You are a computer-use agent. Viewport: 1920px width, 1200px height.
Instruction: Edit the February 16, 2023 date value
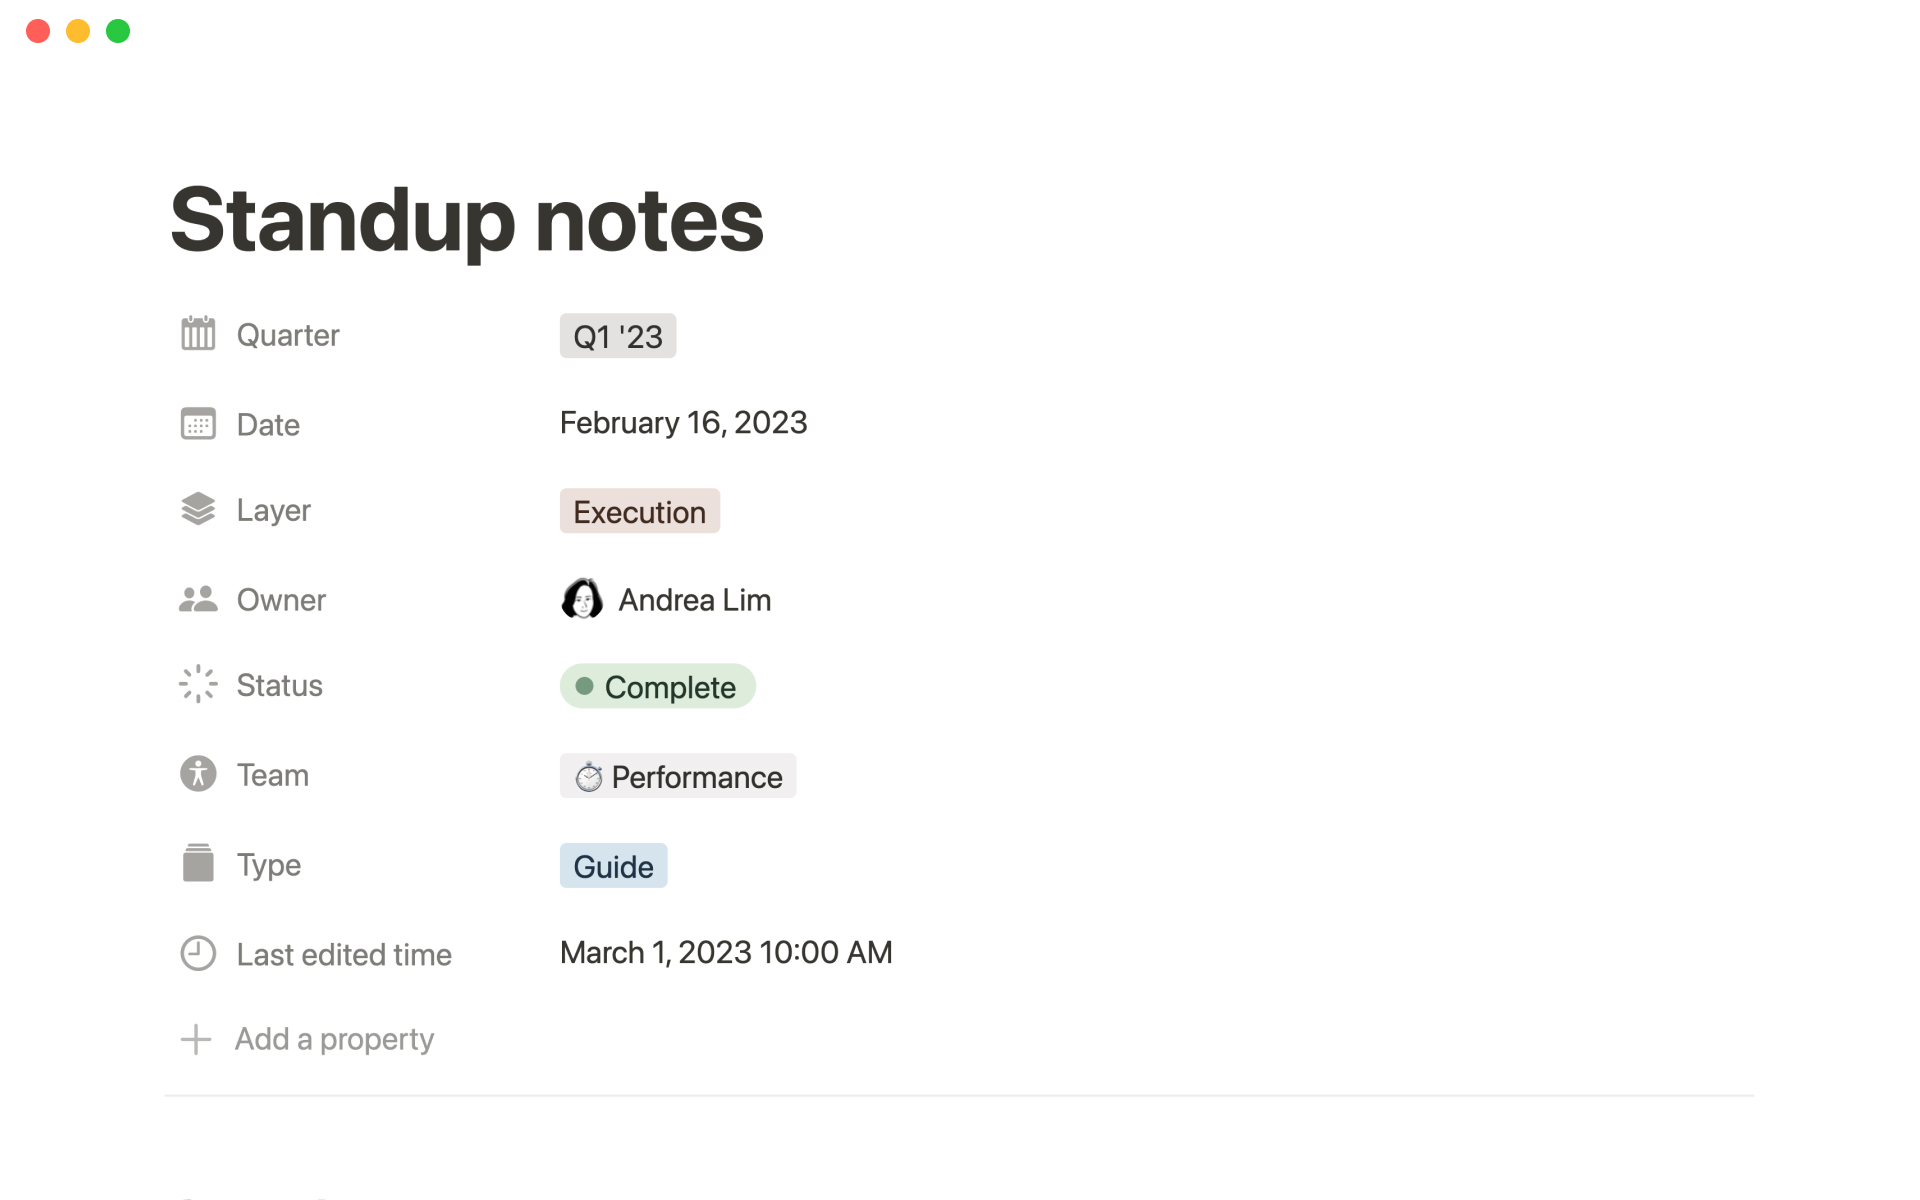point(683,423)
